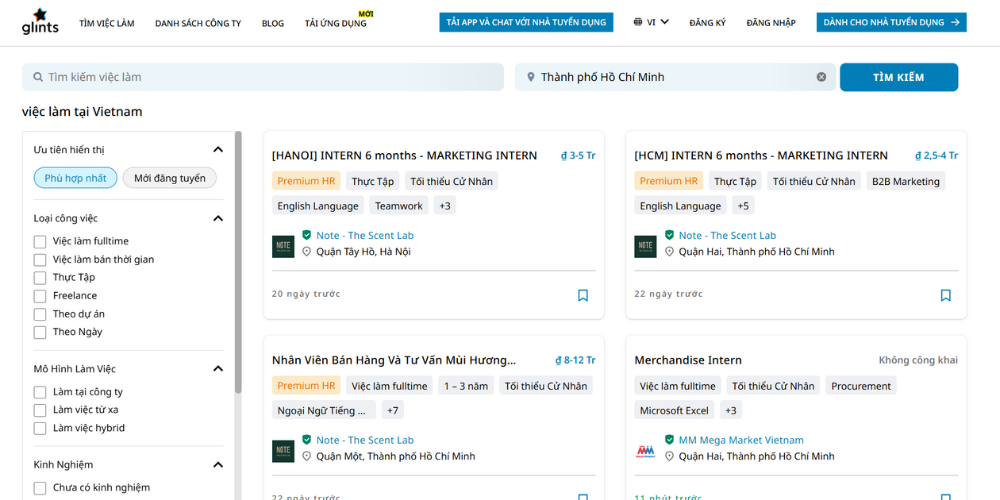Image resolution: width=1000 pixels, height=500 pixels.
Task: Click MM Mega Market Vietnam logo
Action: click(x=645, y=452)
